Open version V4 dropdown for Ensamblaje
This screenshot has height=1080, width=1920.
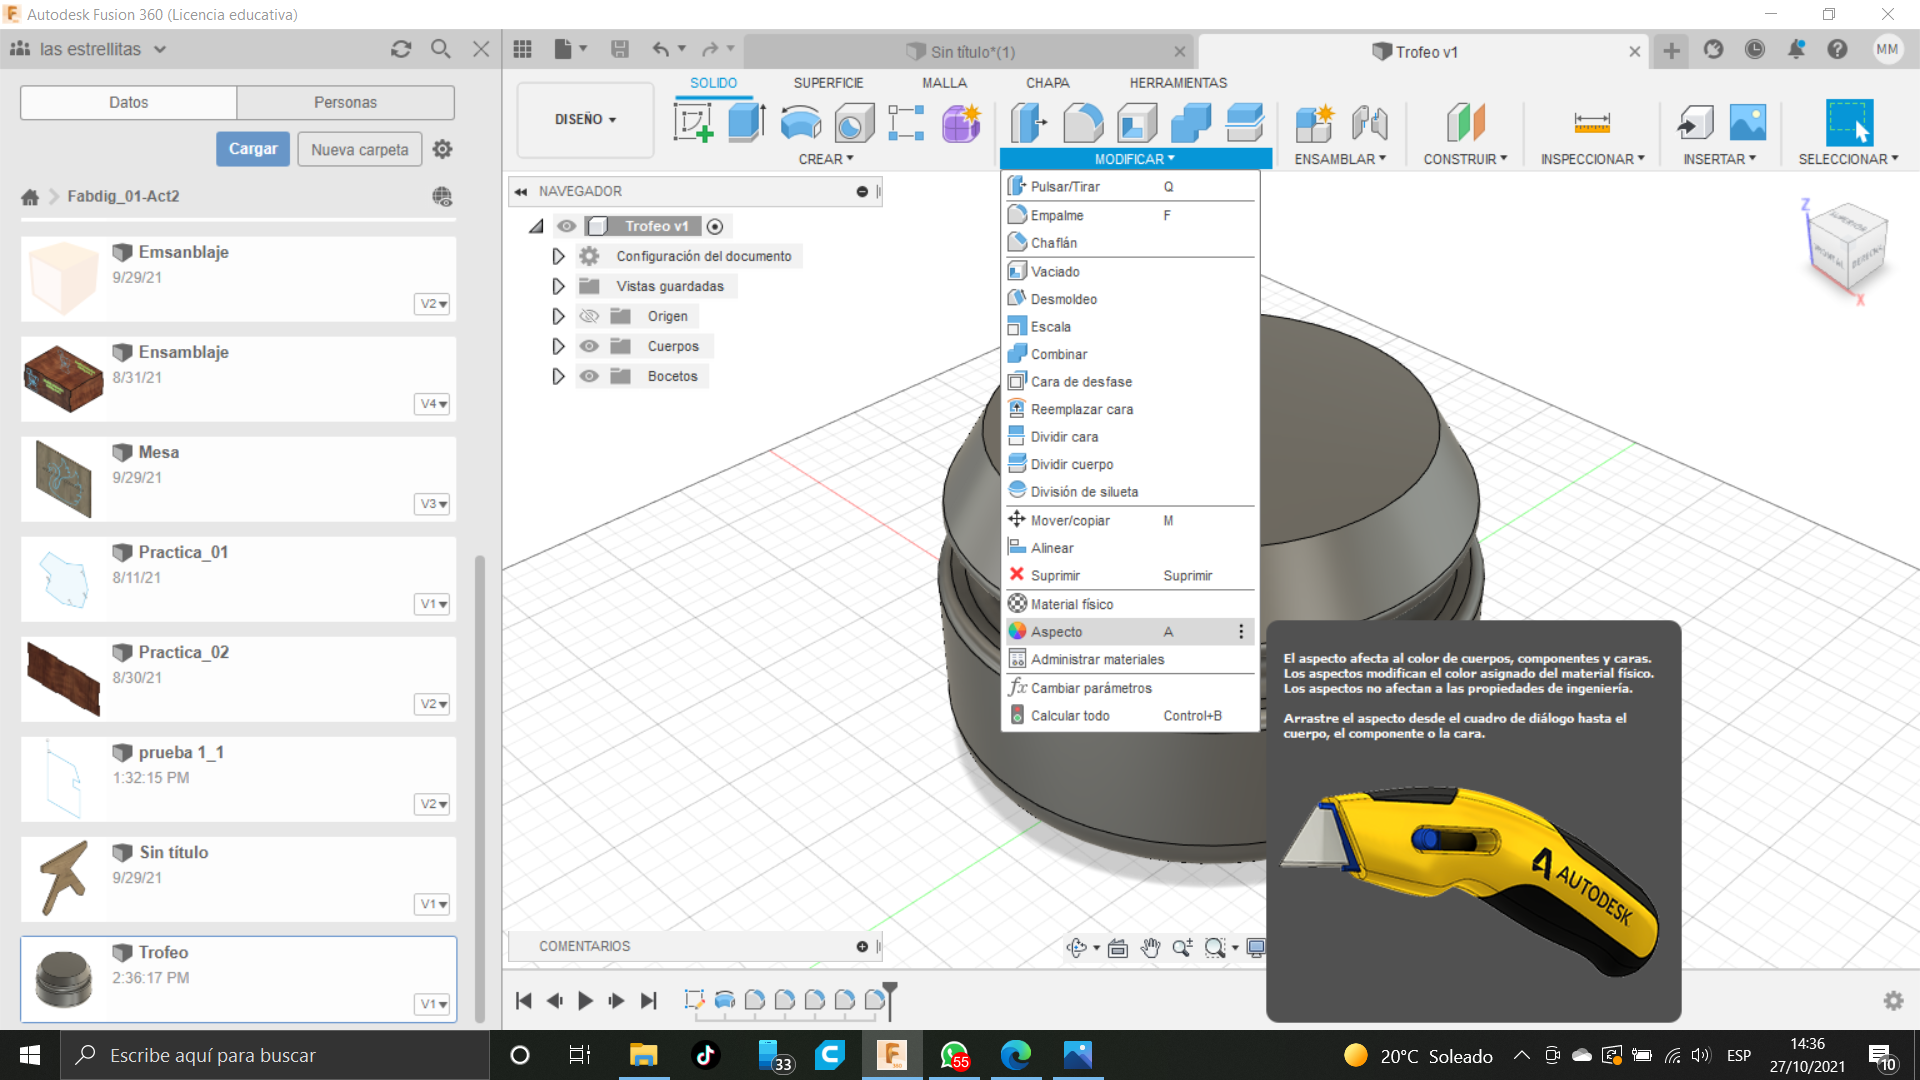pyautogui.click(x=433, y=404)
